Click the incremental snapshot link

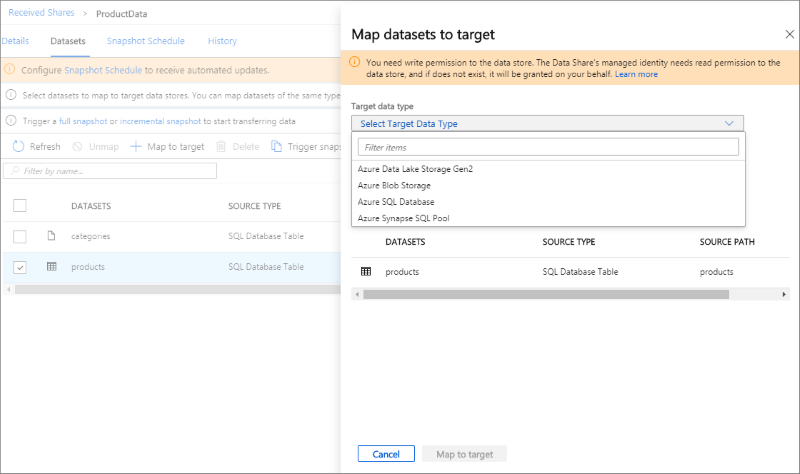click(160, 121)
